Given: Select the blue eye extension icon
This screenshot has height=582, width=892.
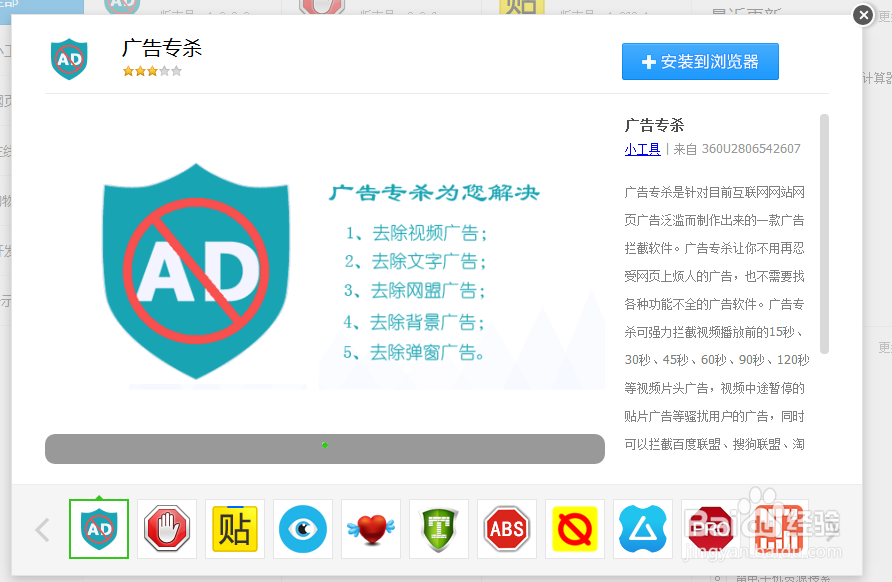Looking at the screenshot, I should click(x=302, y=528).
